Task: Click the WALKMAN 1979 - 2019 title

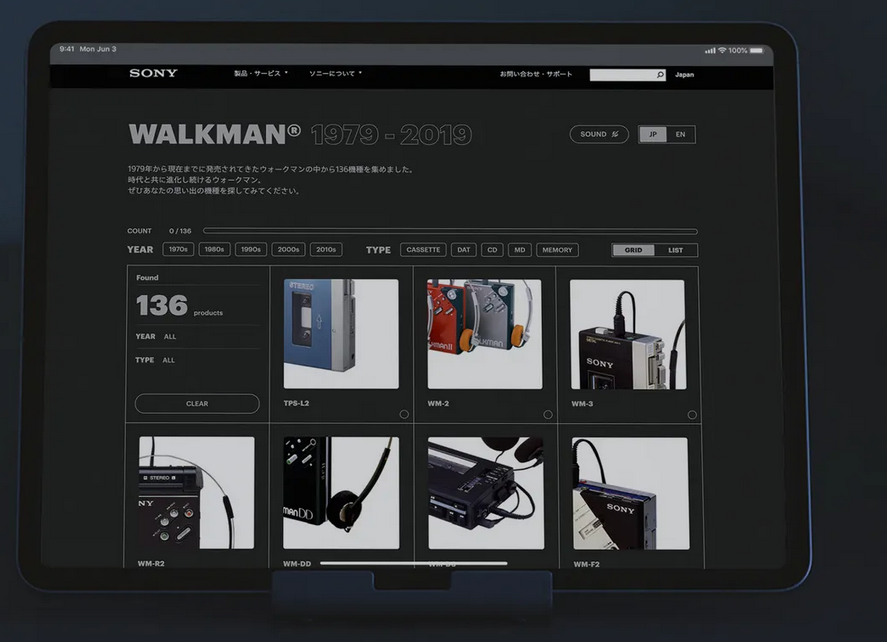Action: pyautogui.click(x=300, y=135)
